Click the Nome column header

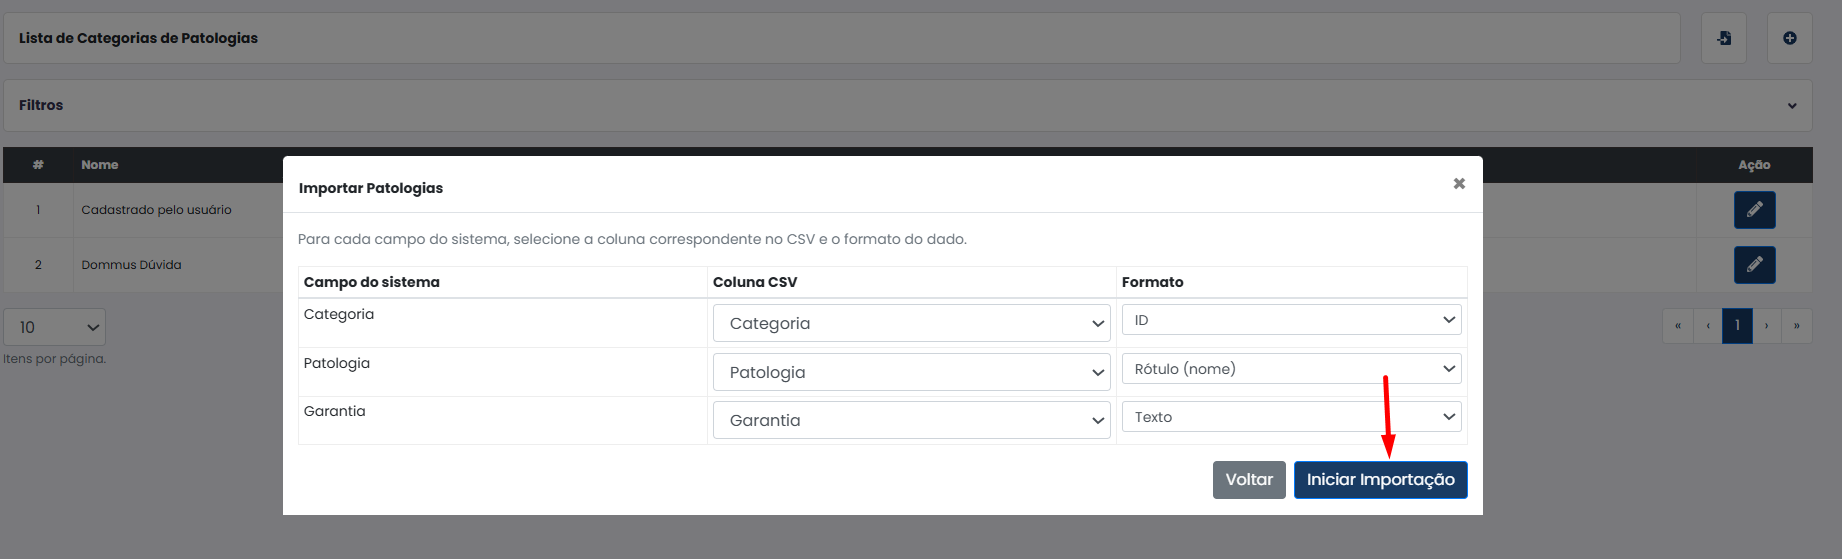(100, 165)
